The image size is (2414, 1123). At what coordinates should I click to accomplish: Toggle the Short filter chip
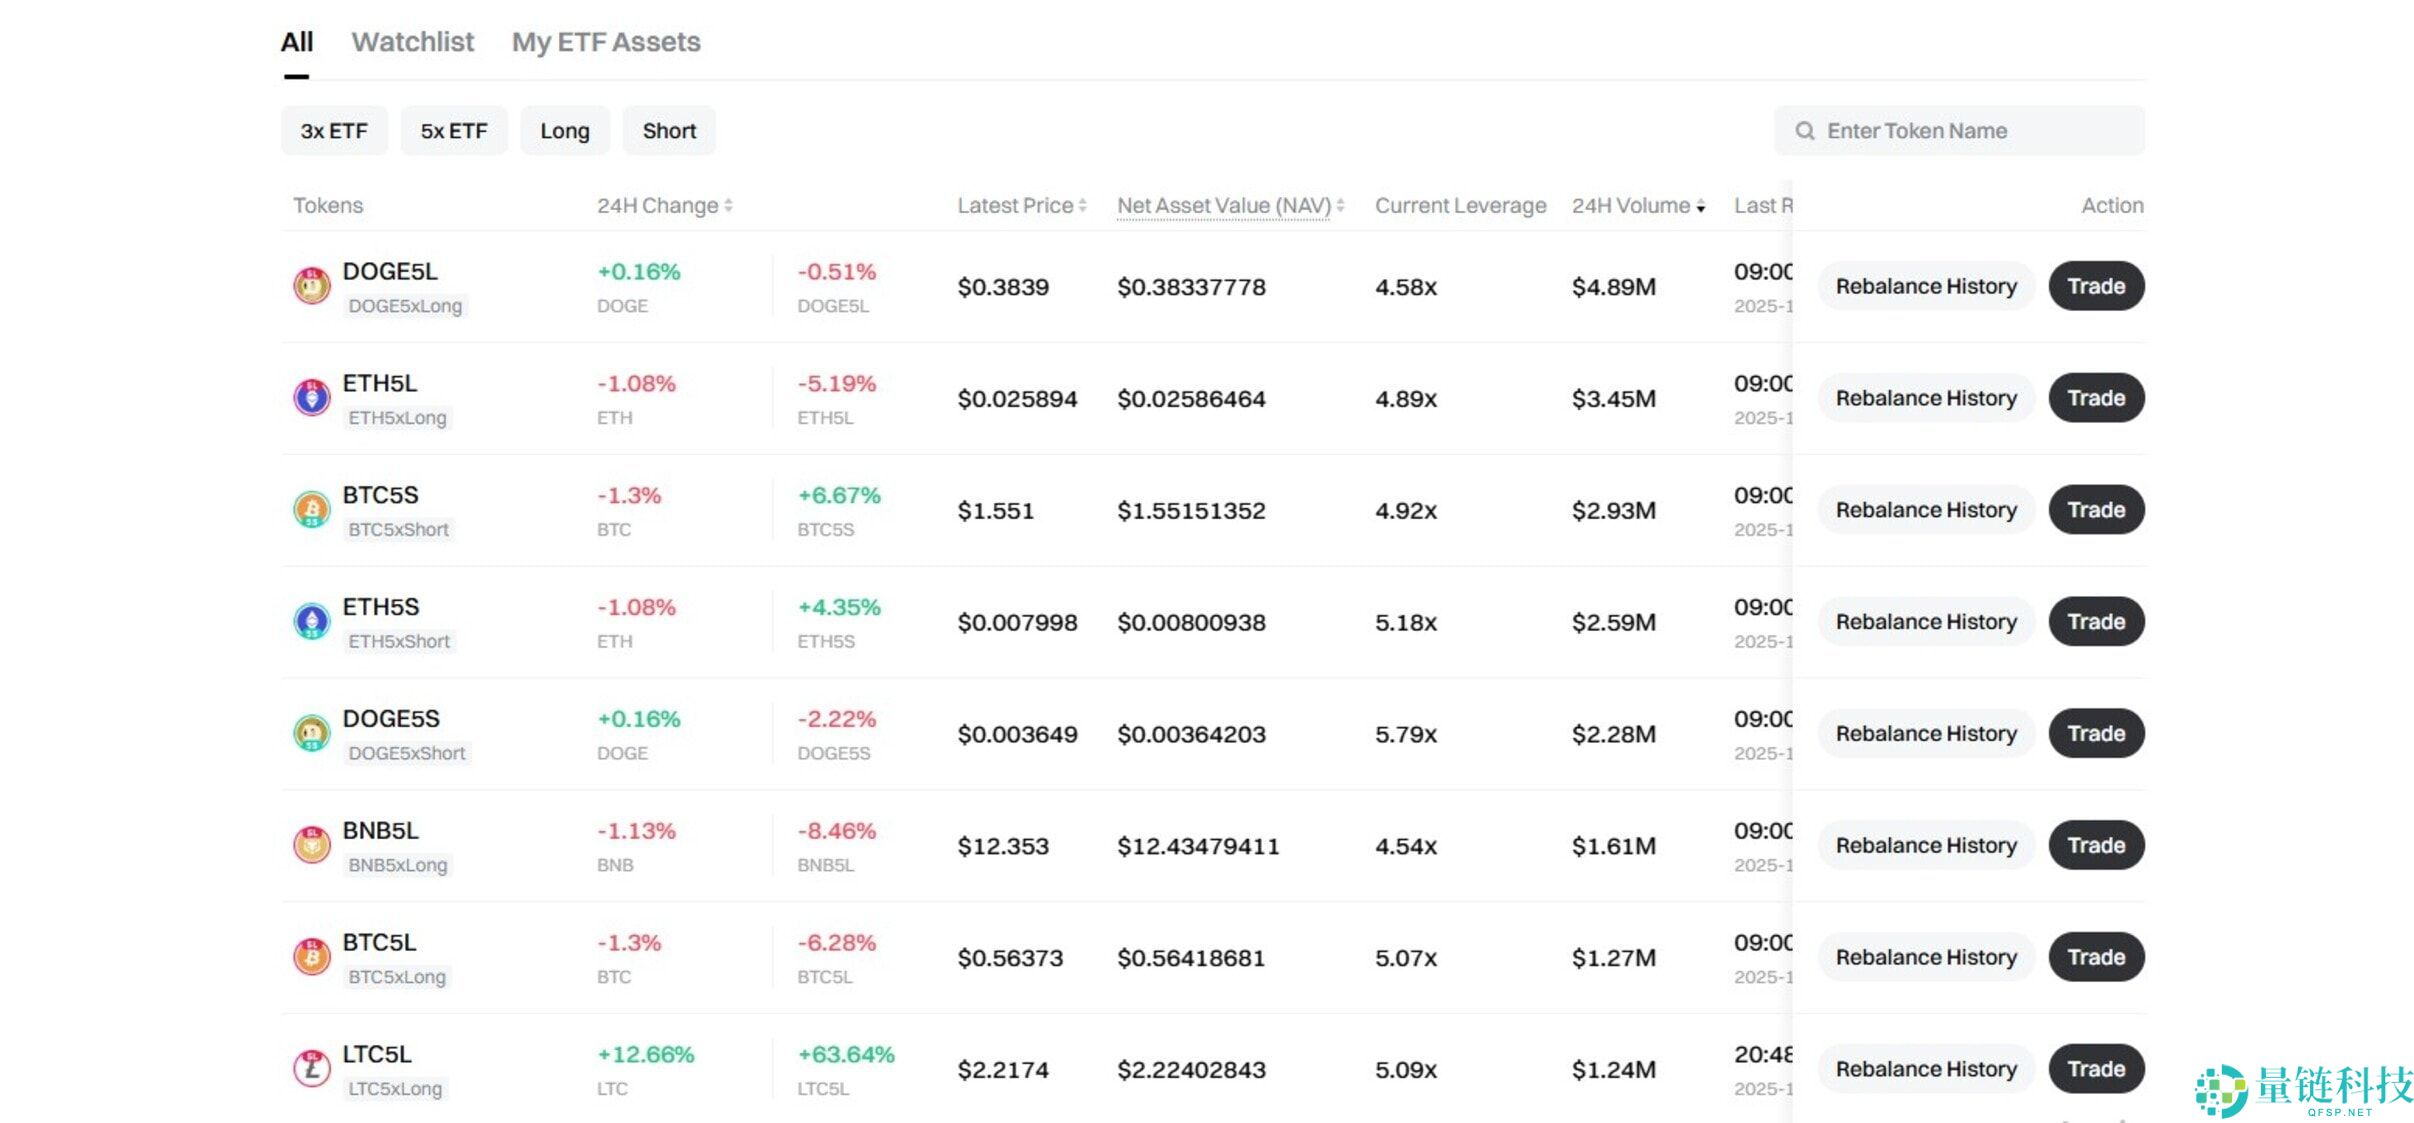point(669,131)
